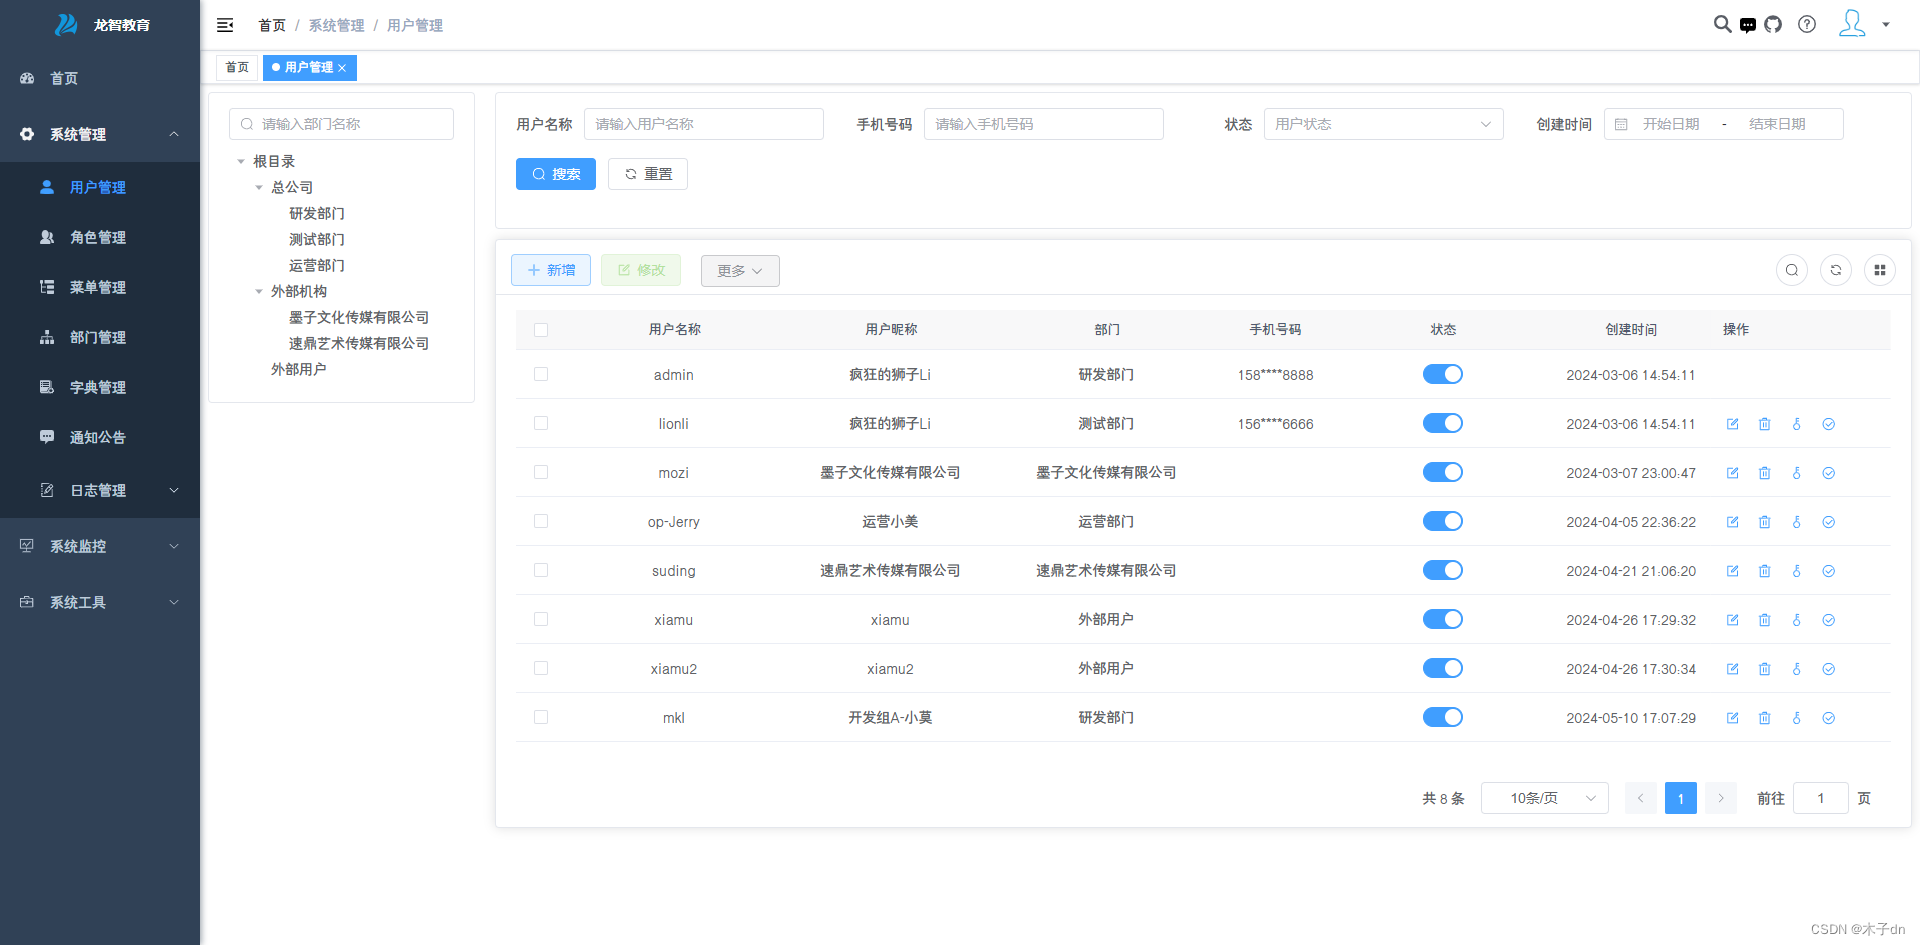Expand the 系统监控 sidebar menu
The image size is (1920, 945).
point(100,546)
